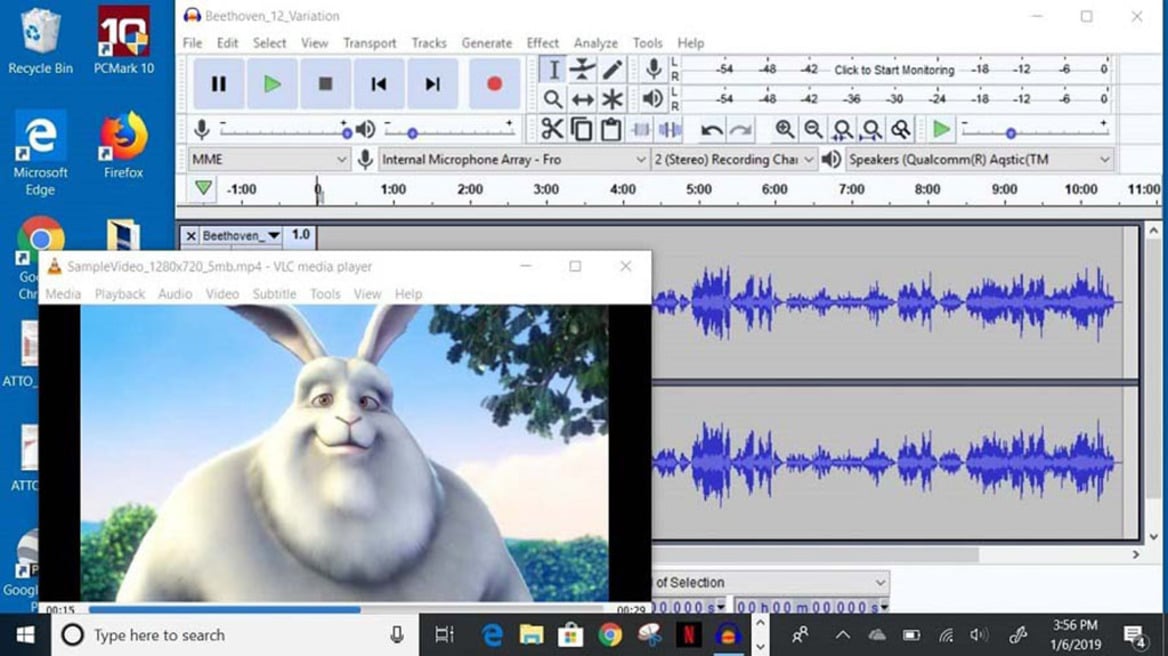
Task: Undo the last edit
Action: pos(711,130)
